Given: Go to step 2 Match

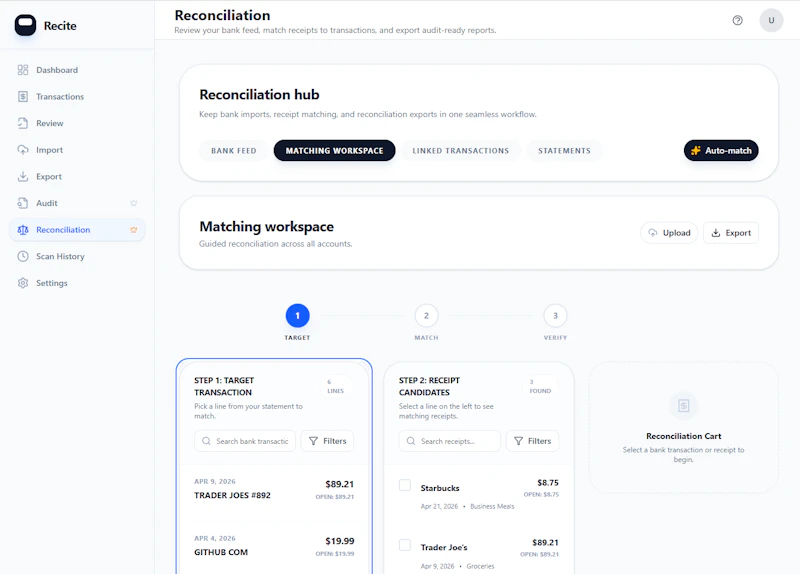Looking at the screenshot, I should tap(427, 316).
